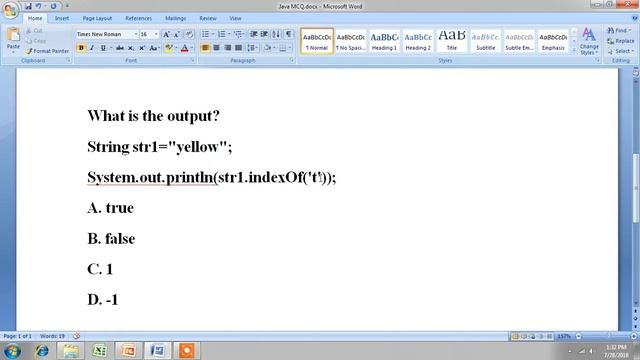Click Multilevel List icon
640x360 pixels.
(238, 34)
